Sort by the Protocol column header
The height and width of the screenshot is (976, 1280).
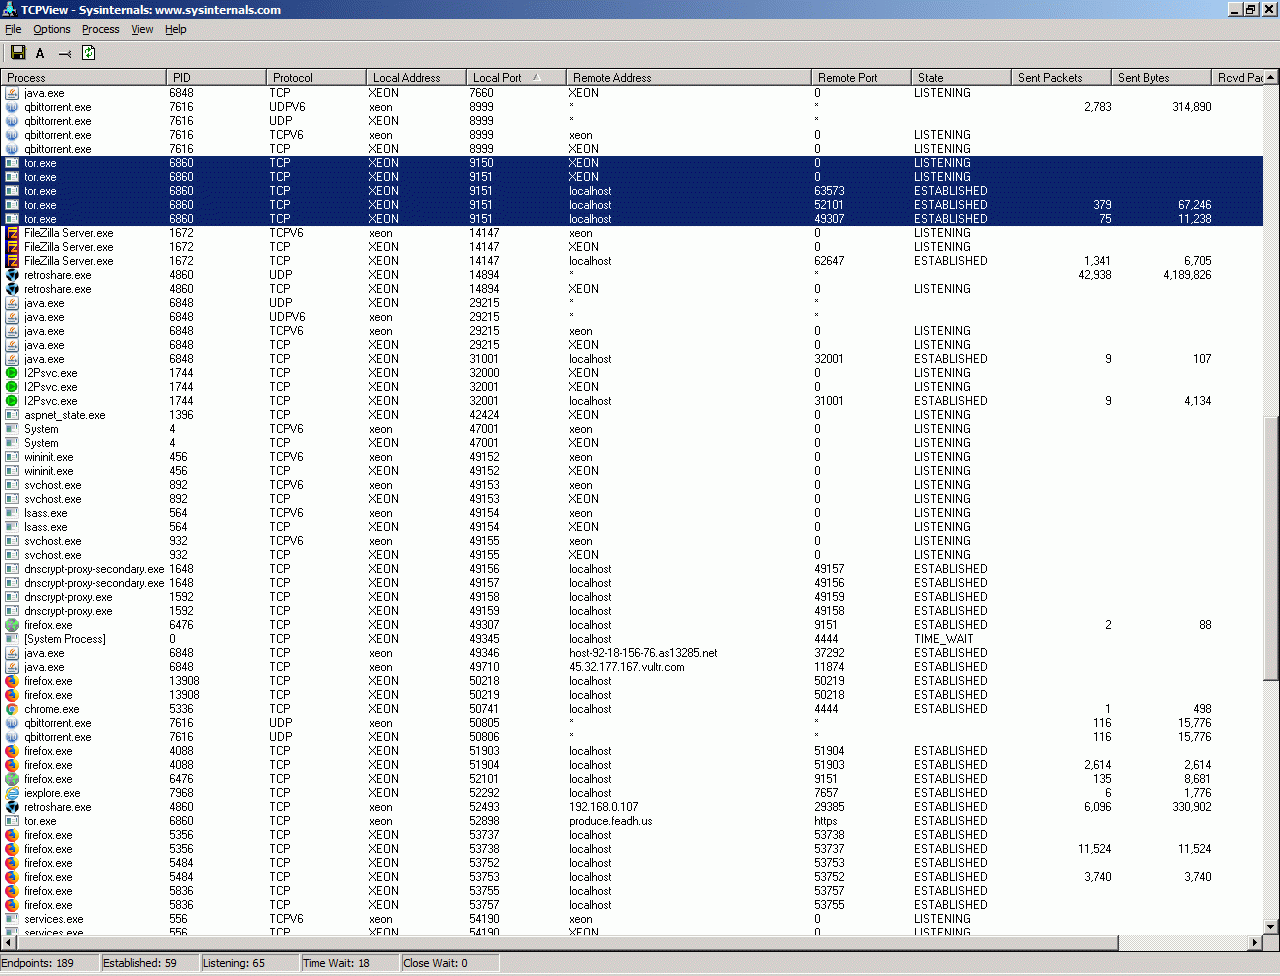316,77
